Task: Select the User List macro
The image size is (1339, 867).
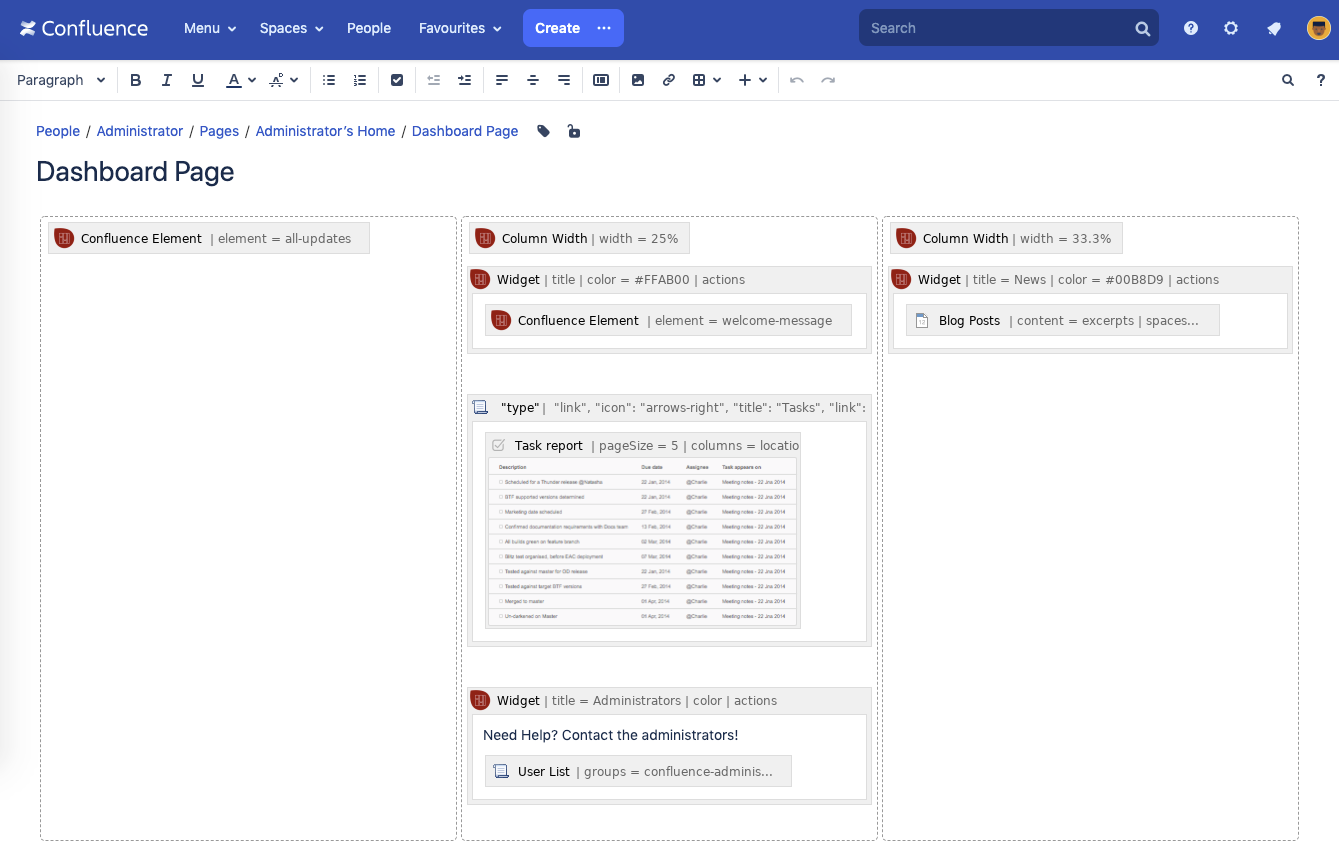Action: 638,771
